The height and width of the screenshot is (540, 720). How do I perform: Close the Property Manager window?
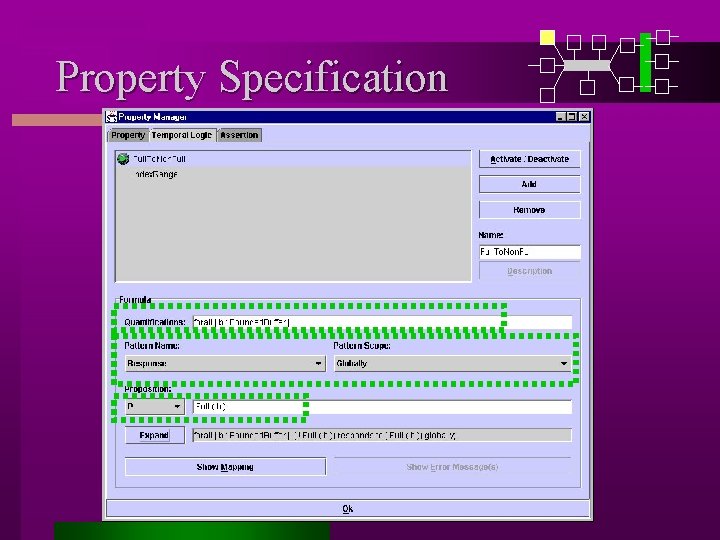pos(584,117)
